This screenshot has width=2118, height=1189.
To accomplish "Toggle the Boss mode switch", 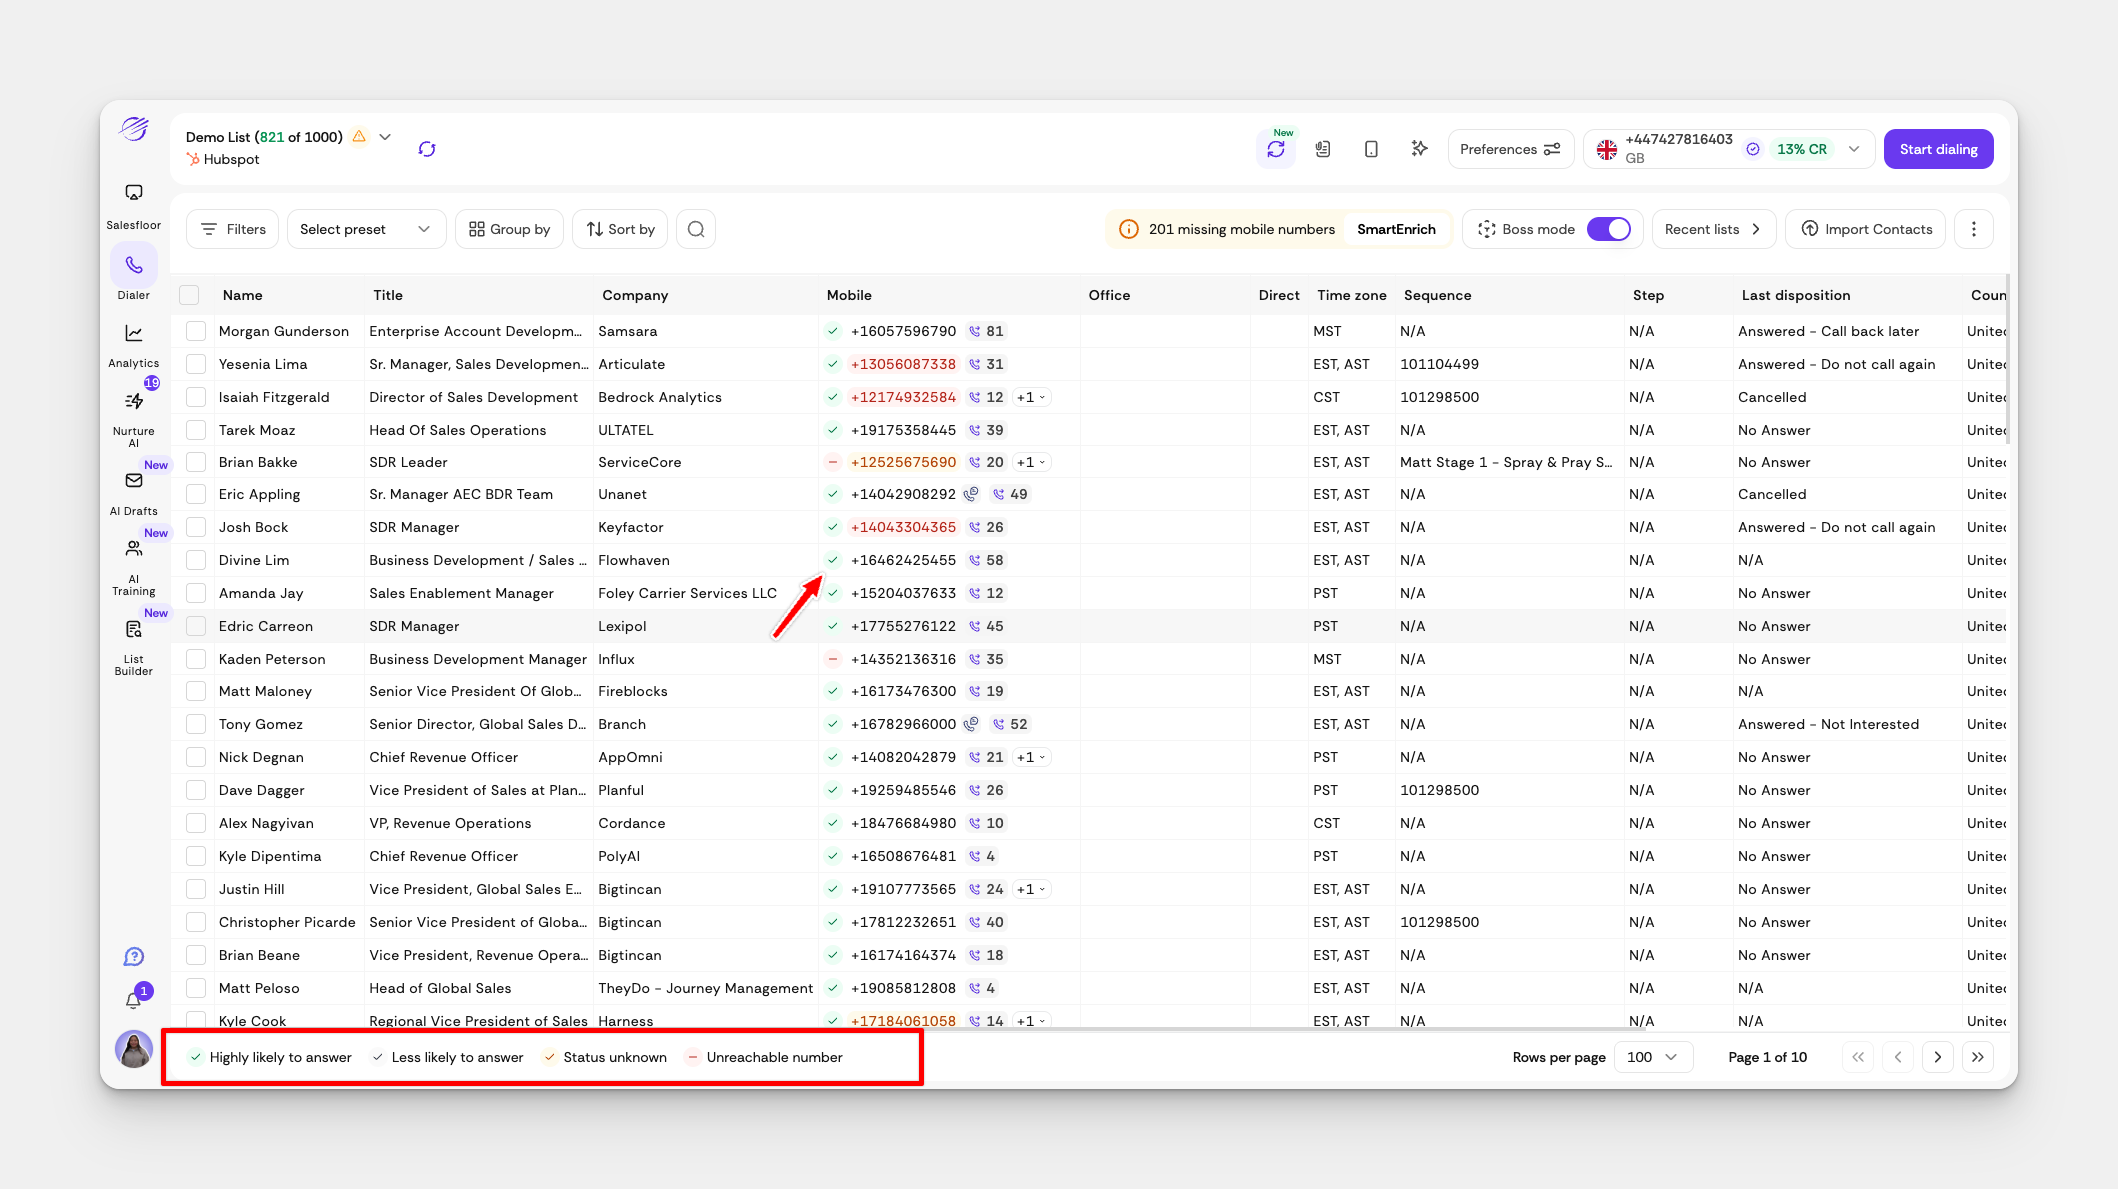I will point(1608,229).
